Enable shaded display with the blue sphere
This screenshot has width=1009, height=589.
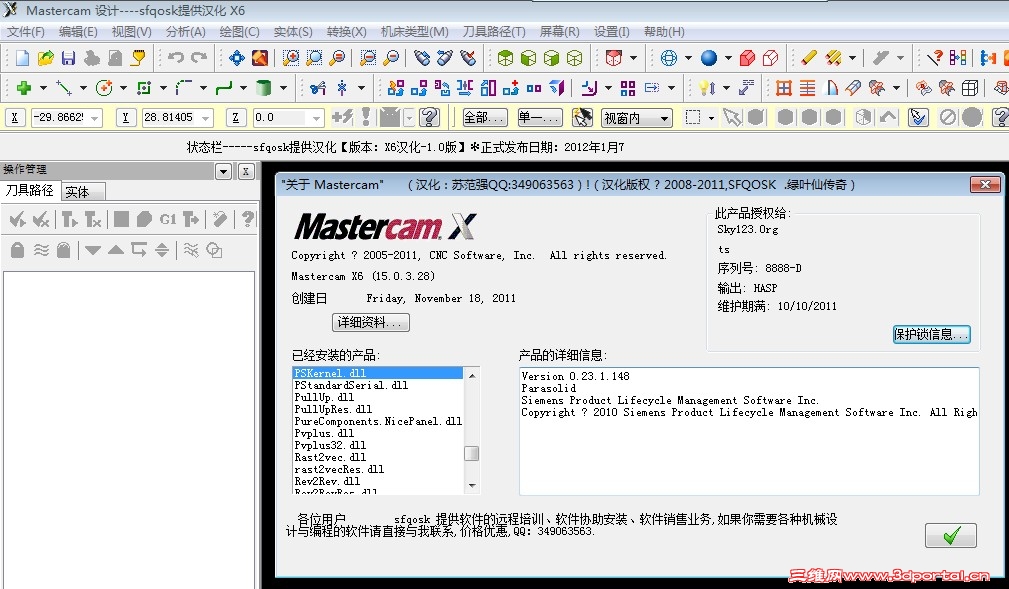(708, 59)
